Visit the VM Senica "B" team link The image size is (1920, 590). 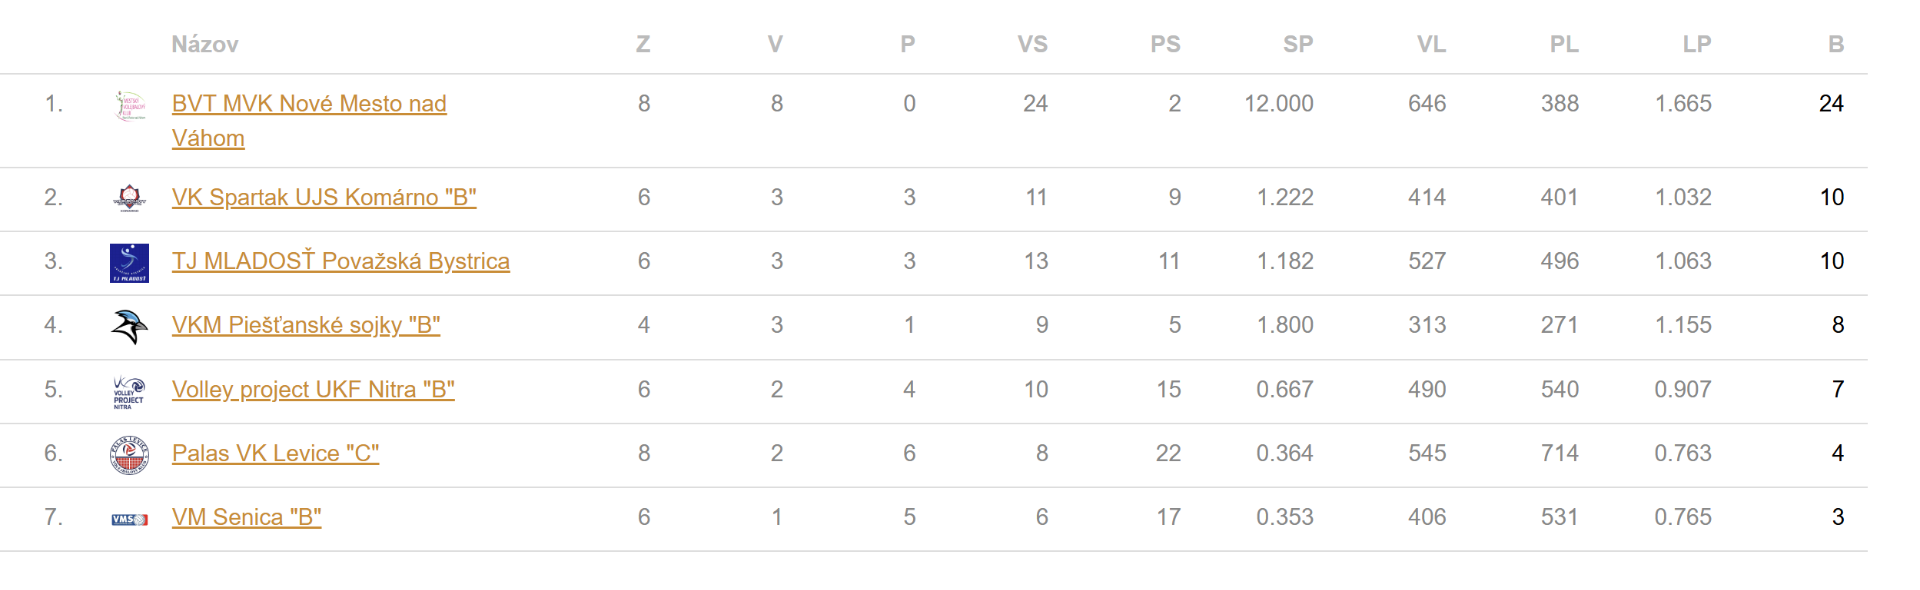(246, 518)
